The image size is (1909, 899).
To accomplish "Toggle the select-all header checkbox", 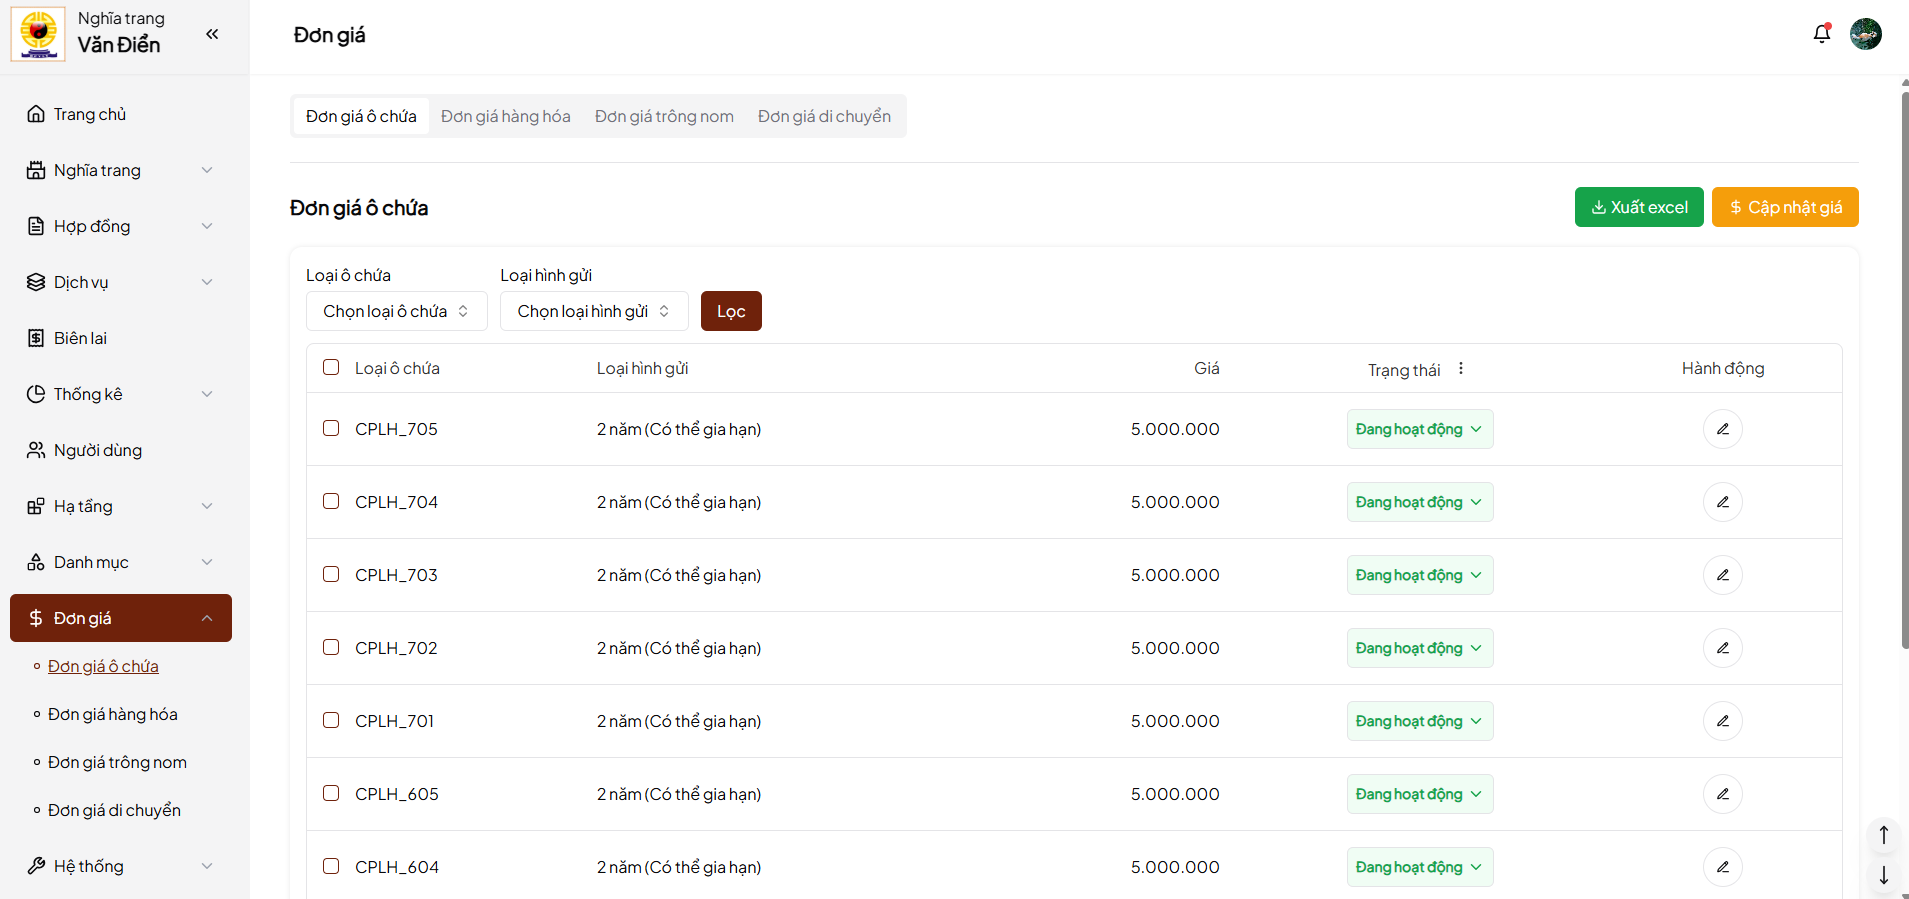I will point(331,367).
